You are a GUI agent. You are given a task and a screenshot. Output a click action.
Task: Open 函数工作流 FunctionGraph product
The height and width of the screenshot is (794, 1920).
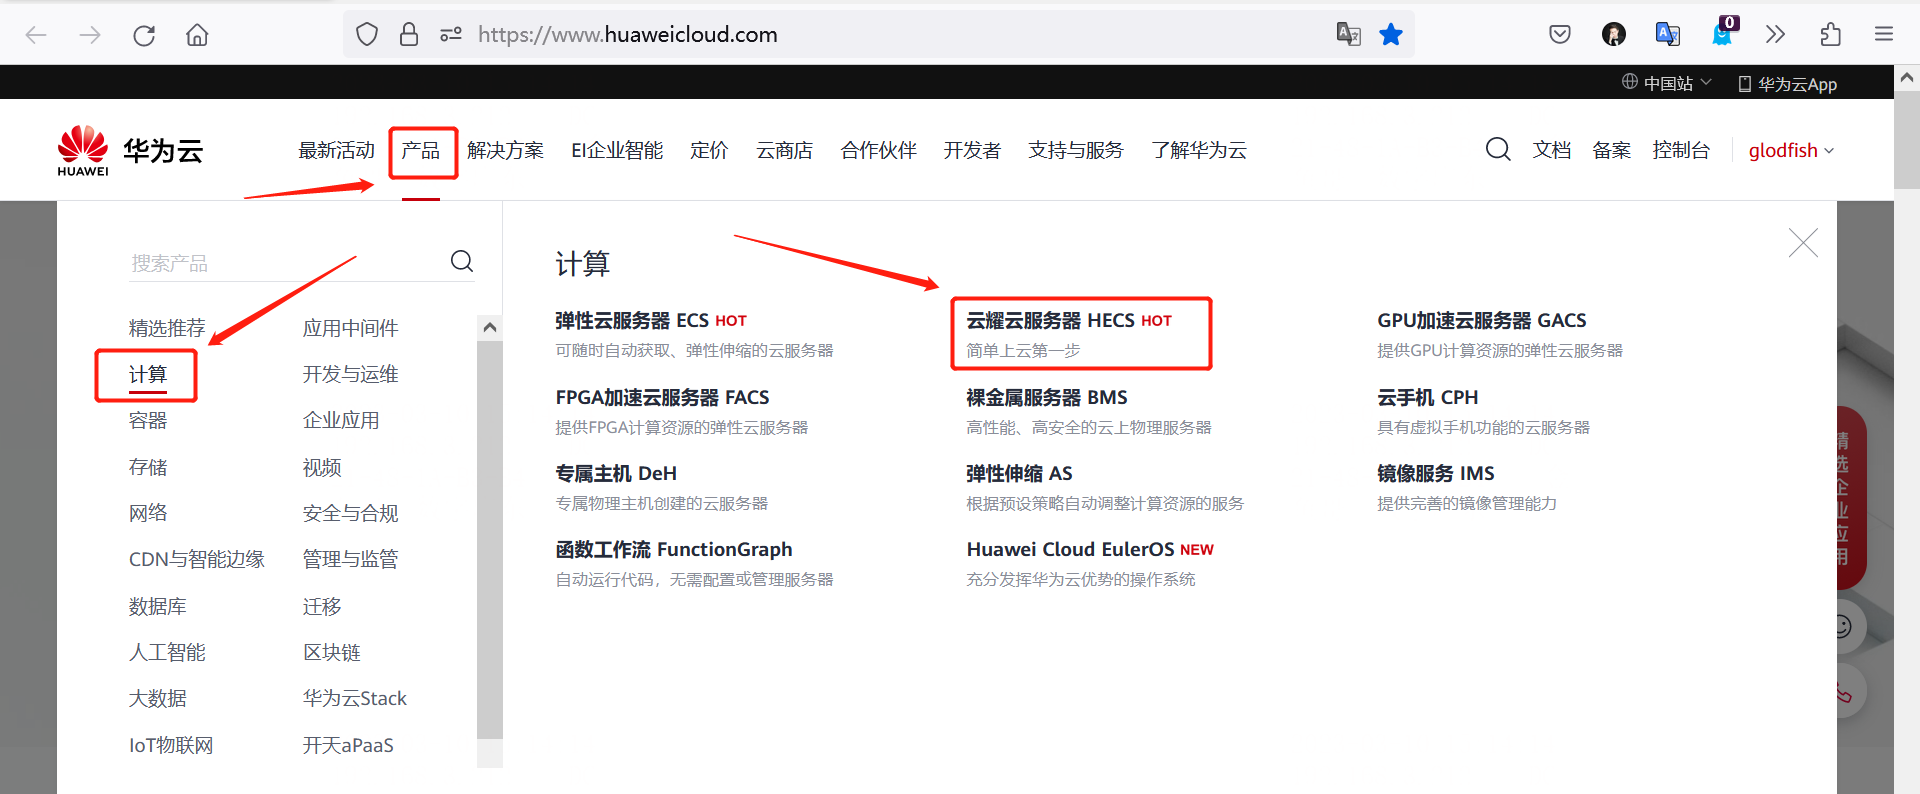click(x=674, y=550)
